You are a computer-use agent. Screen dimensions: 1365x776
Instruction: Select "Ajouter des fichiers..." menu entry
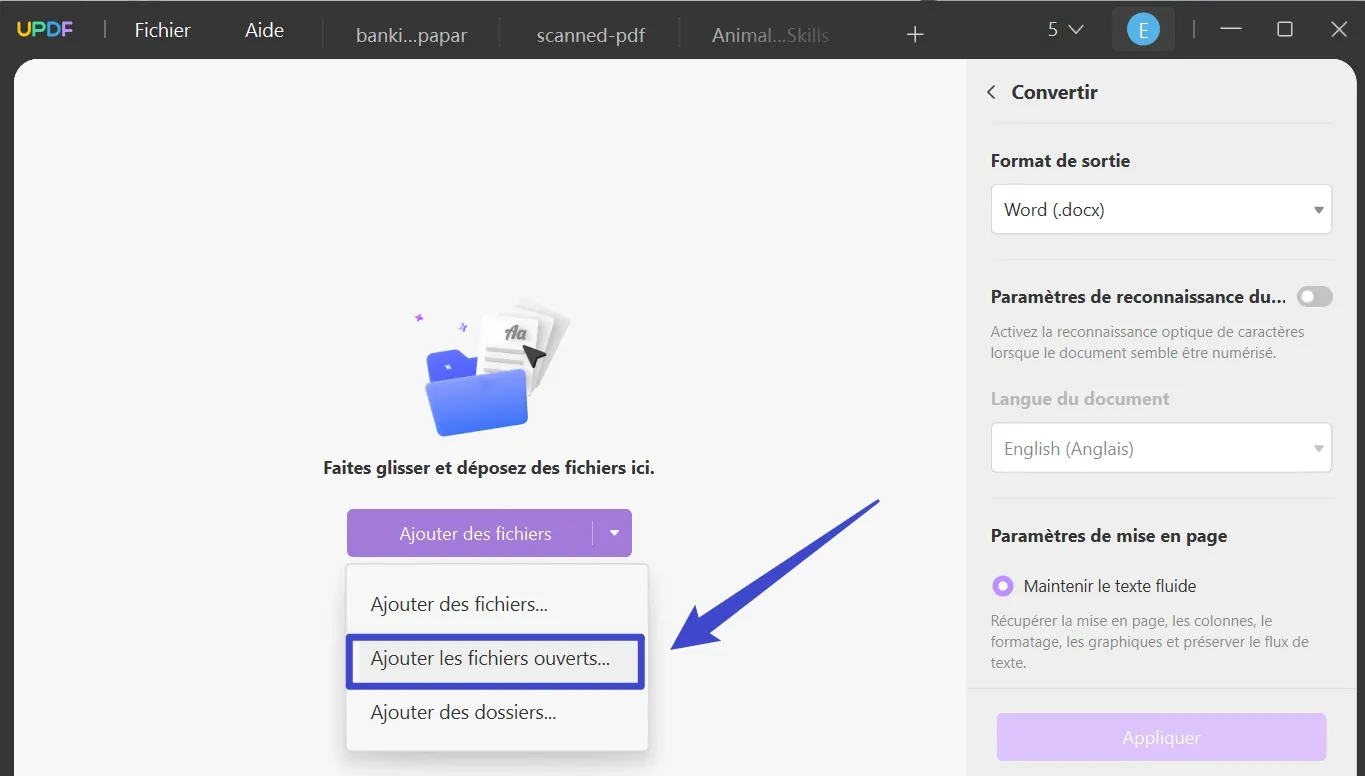(458, 604)
